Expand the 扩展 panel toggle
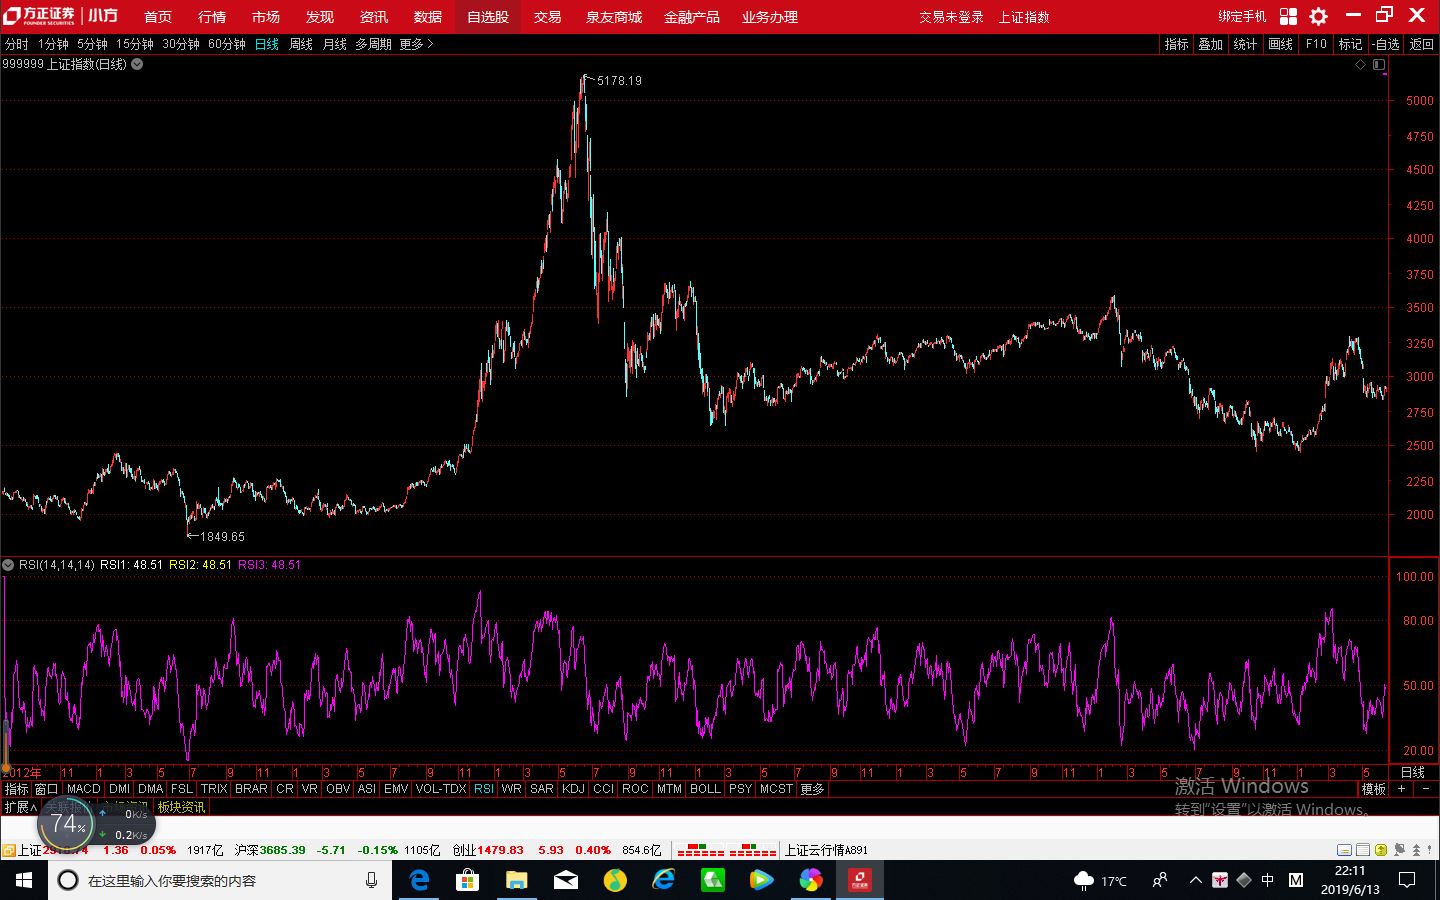Viewport: 1440px width, 900px height. click(x=20, y=807)
